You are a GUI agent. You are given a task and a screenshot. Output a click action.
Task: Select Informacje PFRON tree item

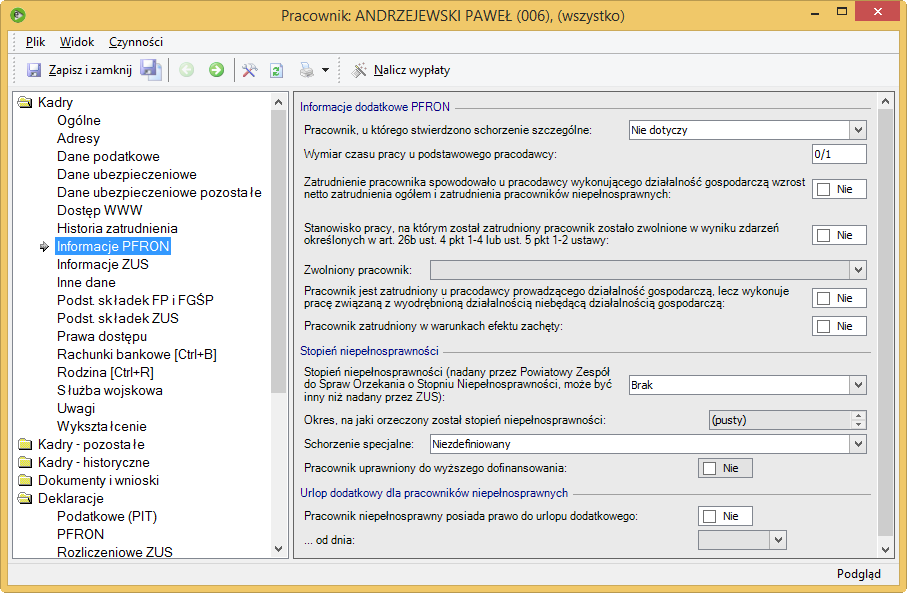point(113,246)
